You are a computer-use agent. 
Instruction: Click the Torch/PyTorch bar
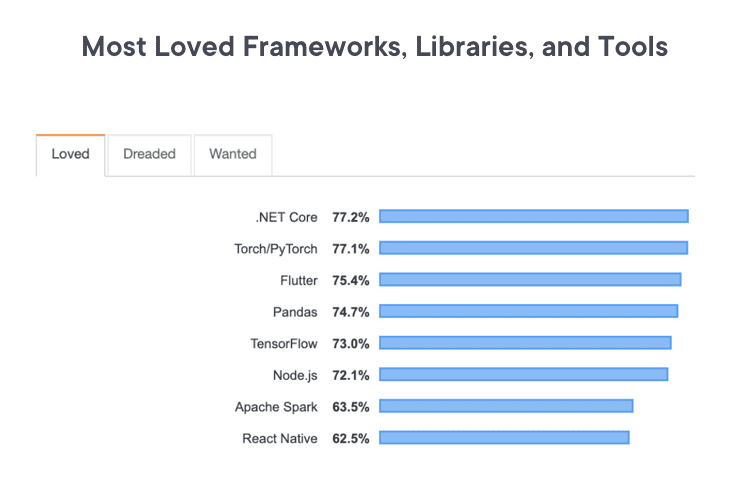pyautogui.click(x=533, y=248)
